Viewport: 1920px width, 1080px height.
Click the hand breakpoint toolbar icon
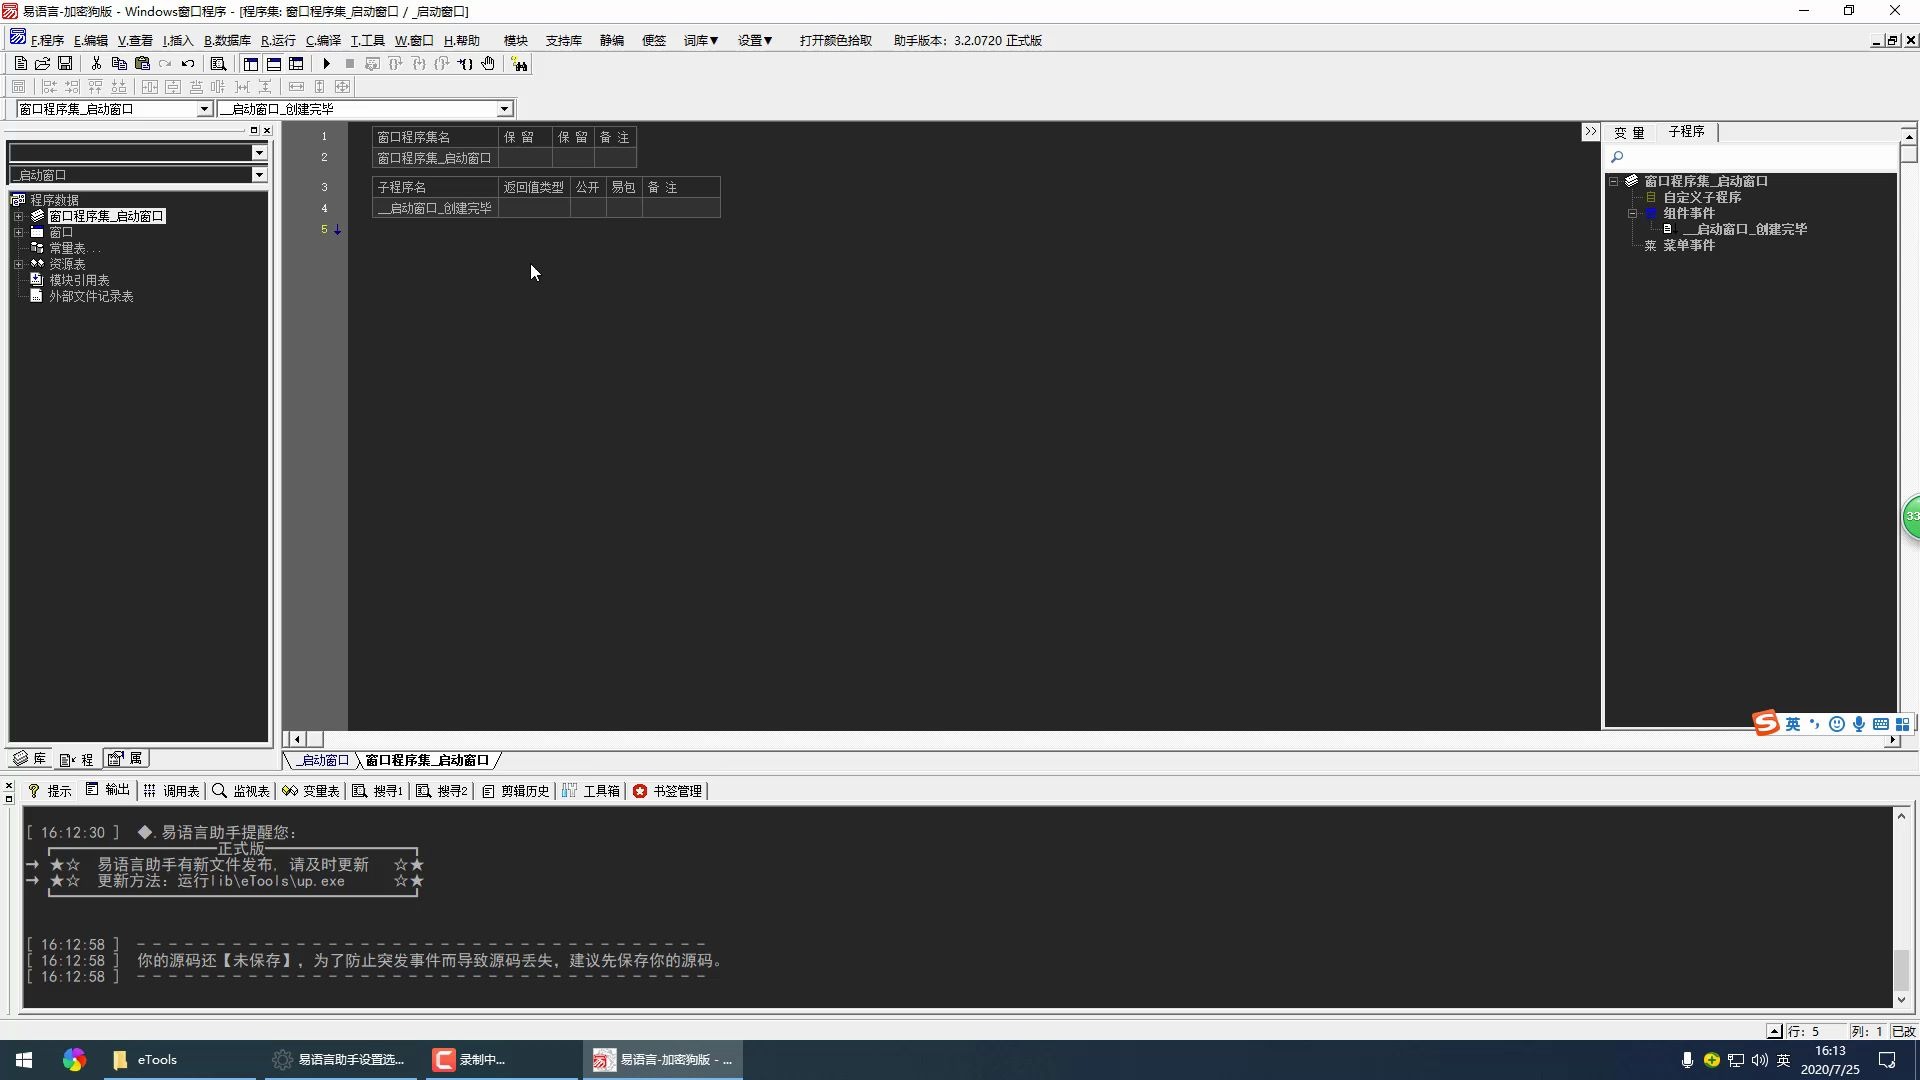coord(488,64)
